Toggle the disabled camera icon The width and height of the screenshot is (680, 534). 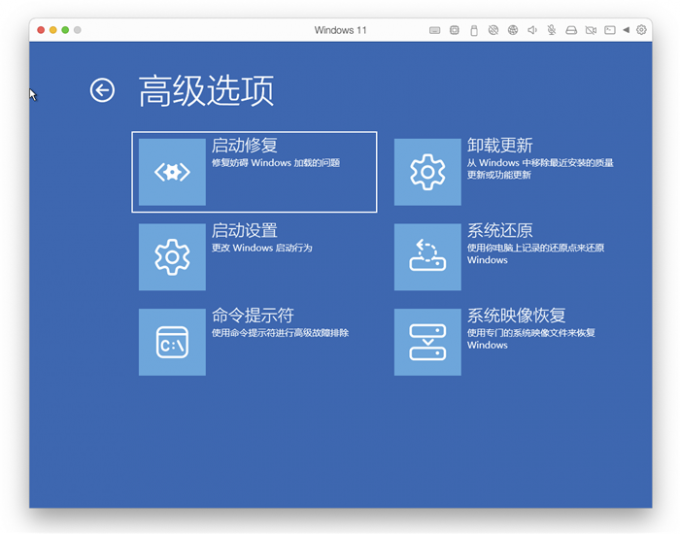[591, 30]
